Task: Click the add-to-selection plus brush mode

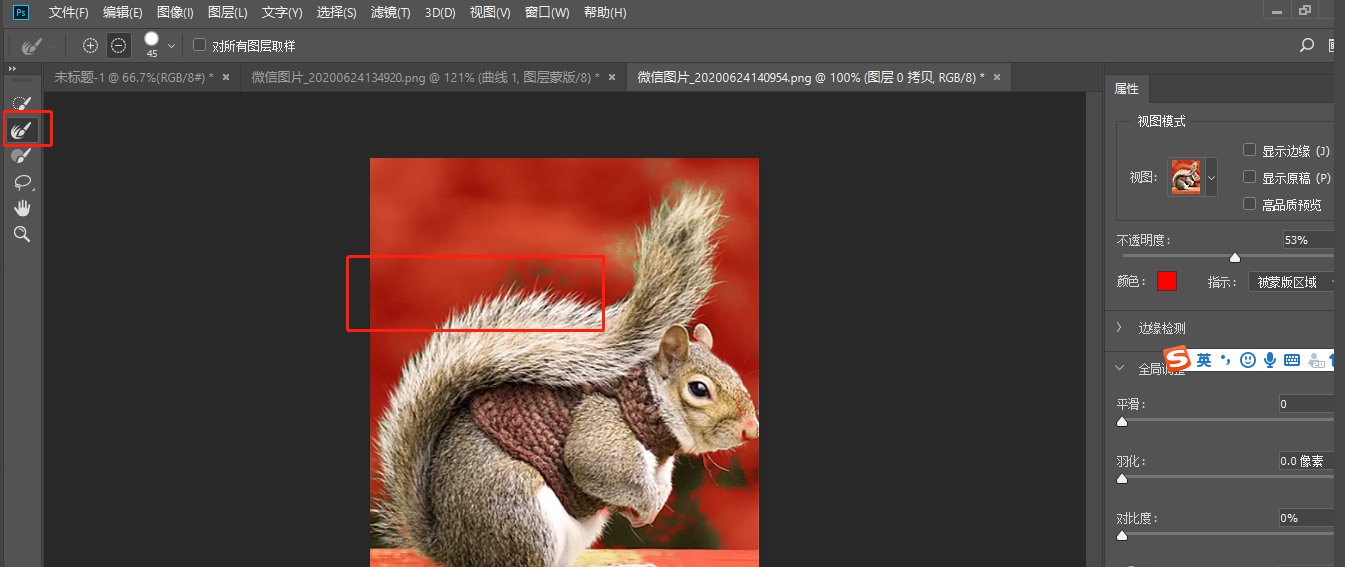Action: pyautogui.click(x=91, y=45)
